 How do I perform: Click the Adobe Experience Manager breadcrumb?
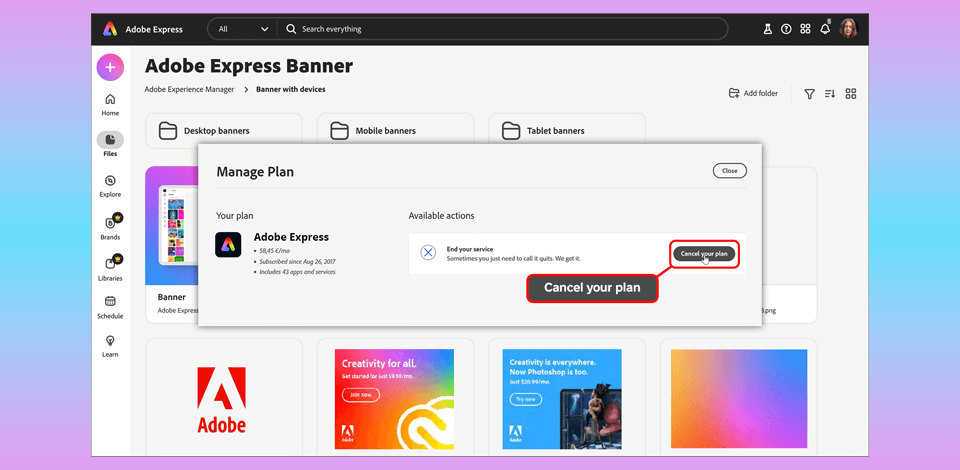click(x=189, y=89)
